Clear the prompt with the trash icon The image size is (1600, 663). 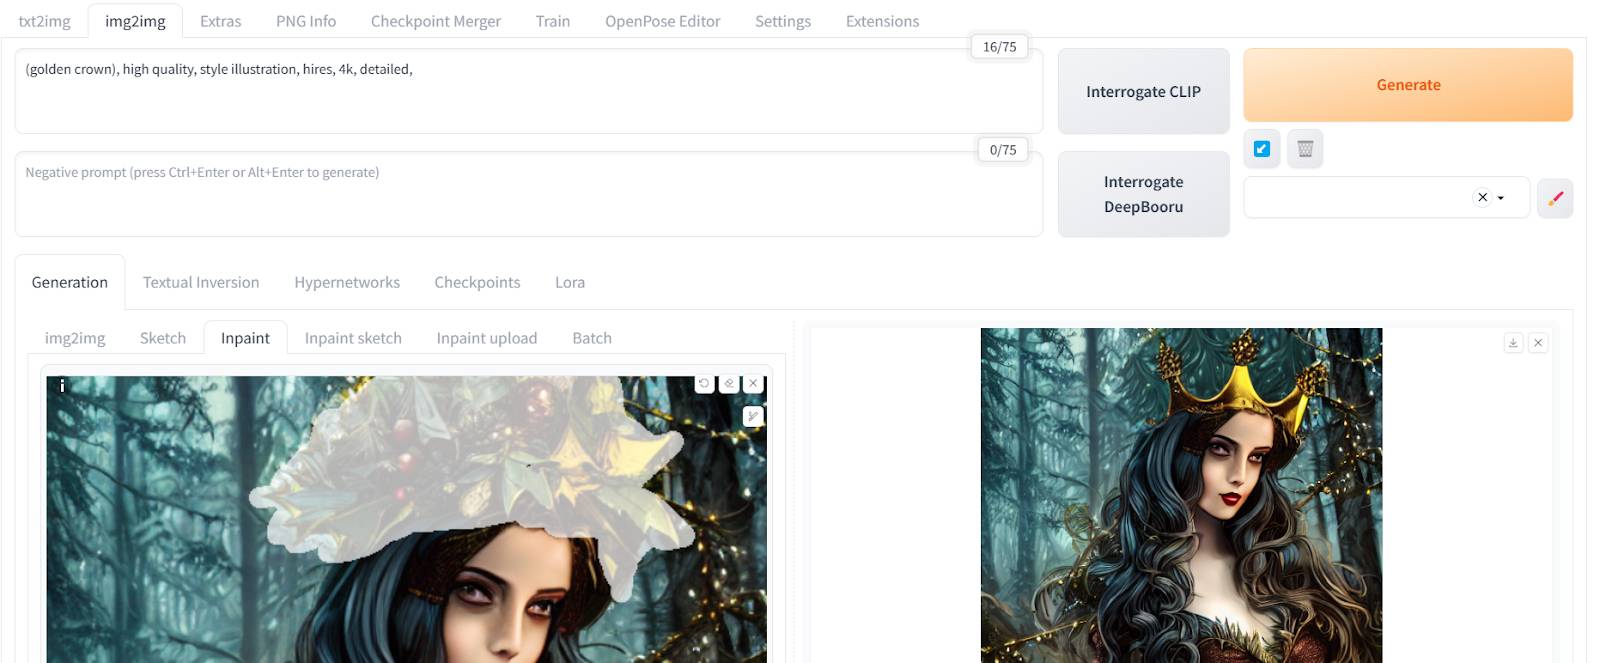[x=1305, y=148]
